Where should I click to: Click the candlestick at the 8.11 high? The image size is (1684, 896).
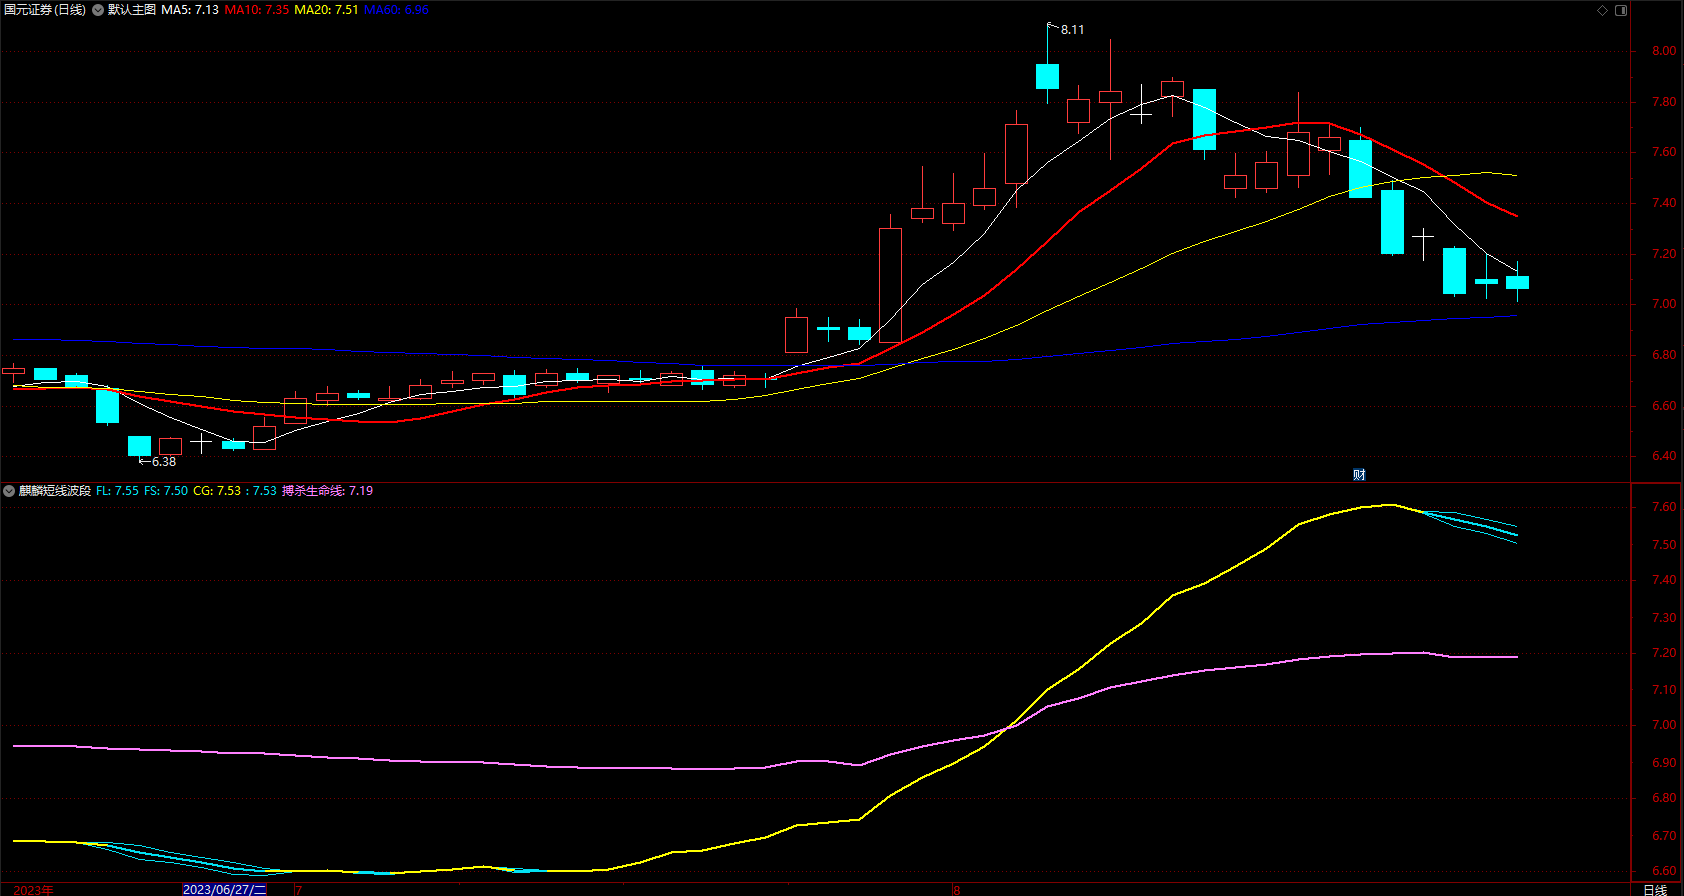pos(1047,76)
